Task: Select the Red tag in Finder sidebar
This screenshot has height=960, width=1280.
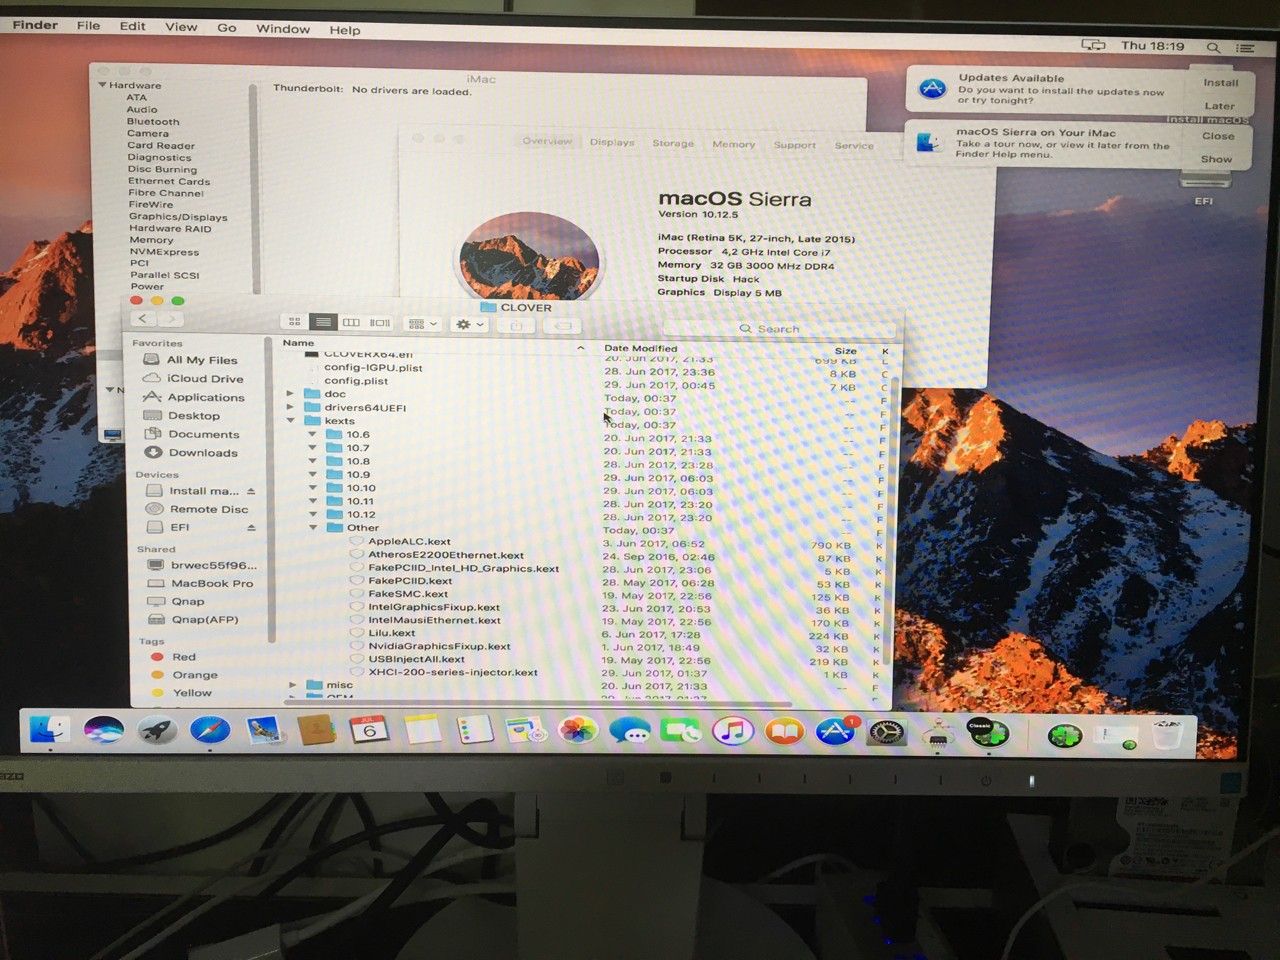Action: pyautogui.click(x=183, y=657)
